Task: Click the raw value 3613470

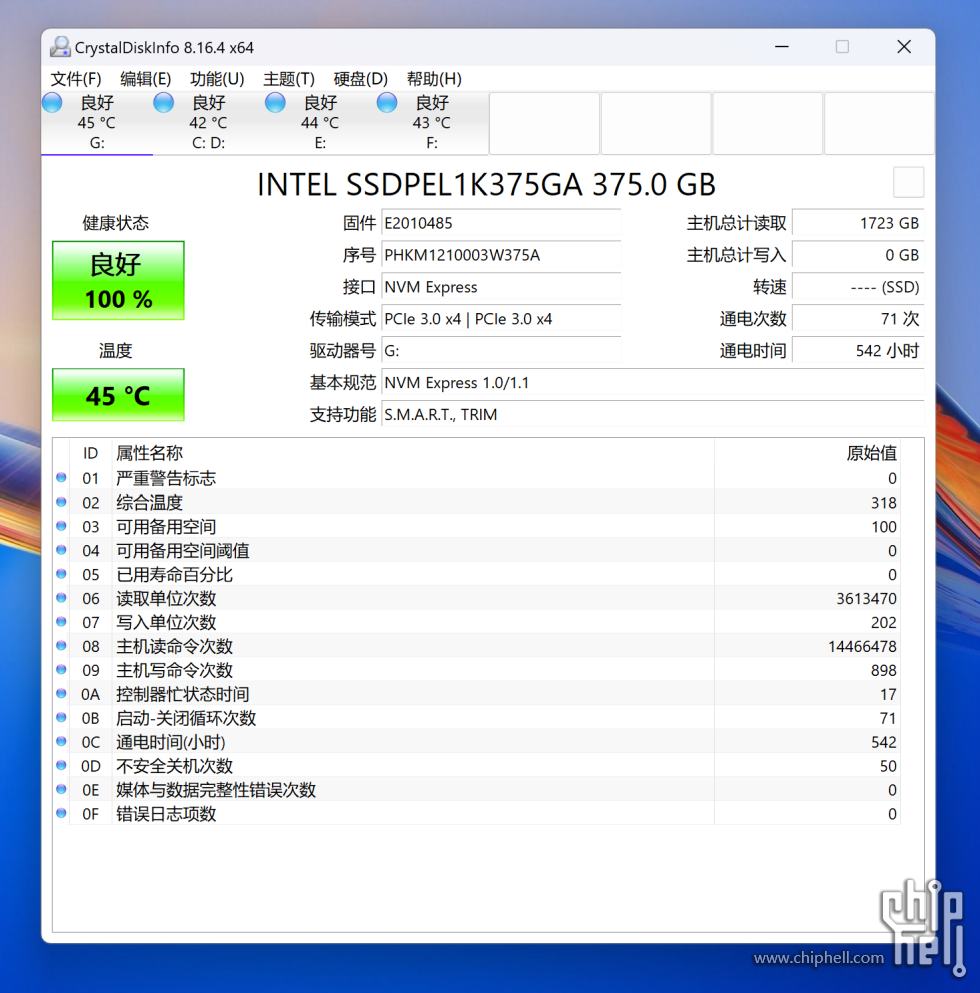Action: coord(866,598)
